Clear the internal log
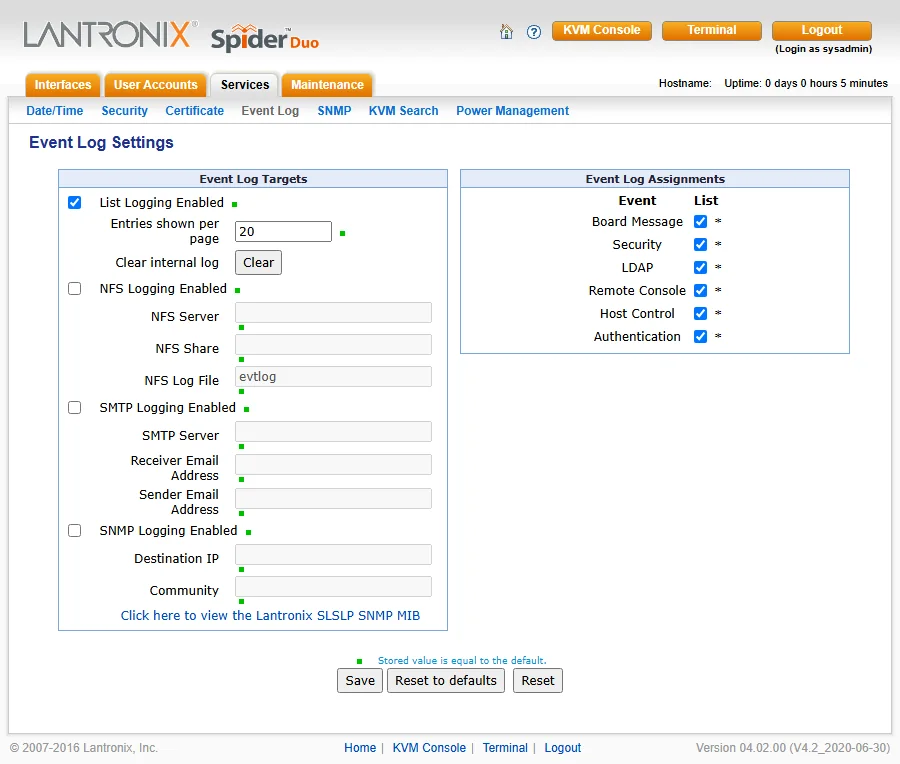The height and width of the screenshot is (764, 900). click(x=258, y=263)
